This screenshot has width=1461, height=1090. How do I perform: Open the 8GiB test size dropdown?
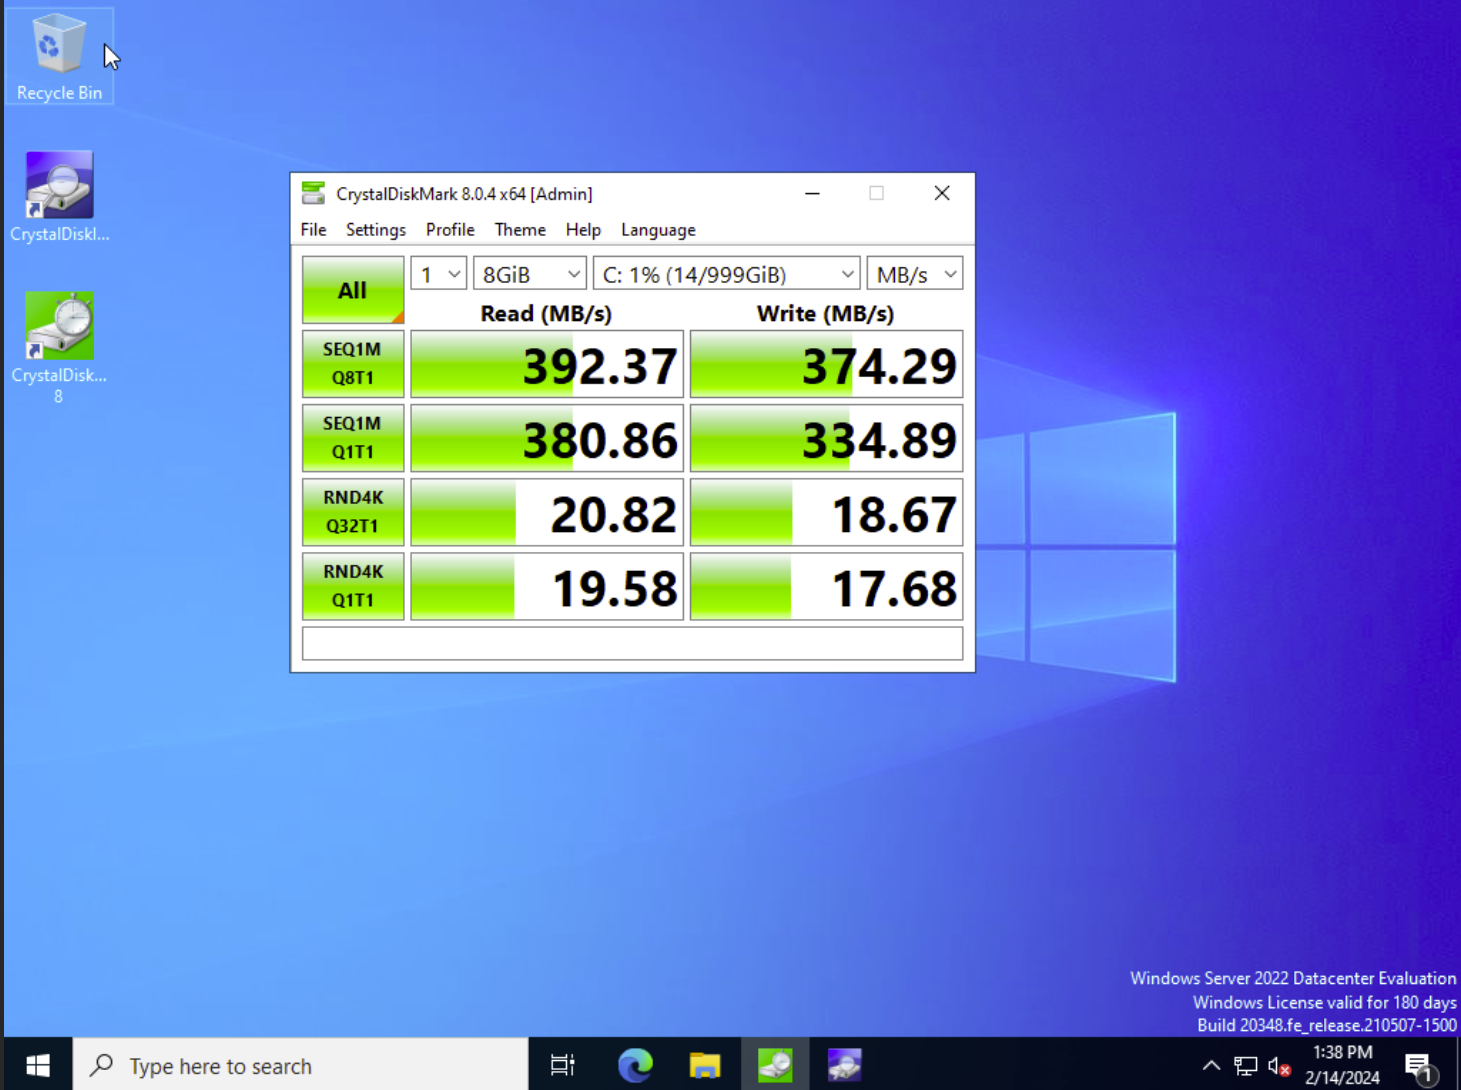pyautogui.click(x=529, y=274)
